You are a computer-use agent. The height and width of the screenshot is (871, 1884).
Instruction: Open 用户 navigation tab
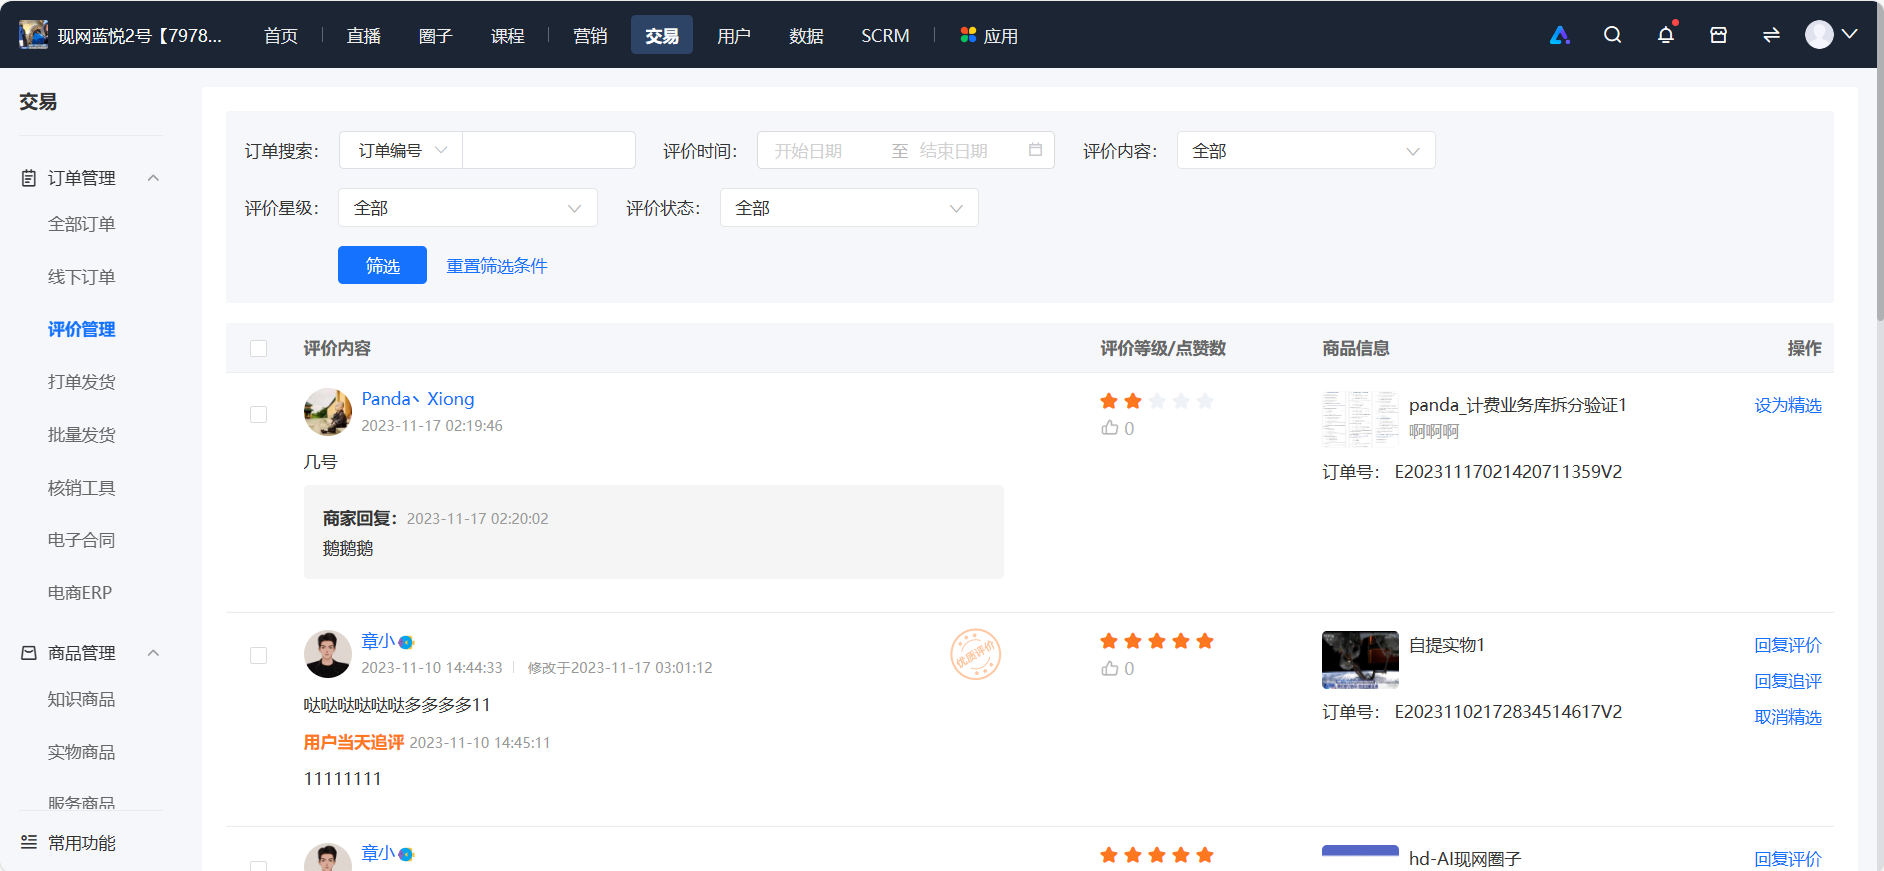point(734,35)
